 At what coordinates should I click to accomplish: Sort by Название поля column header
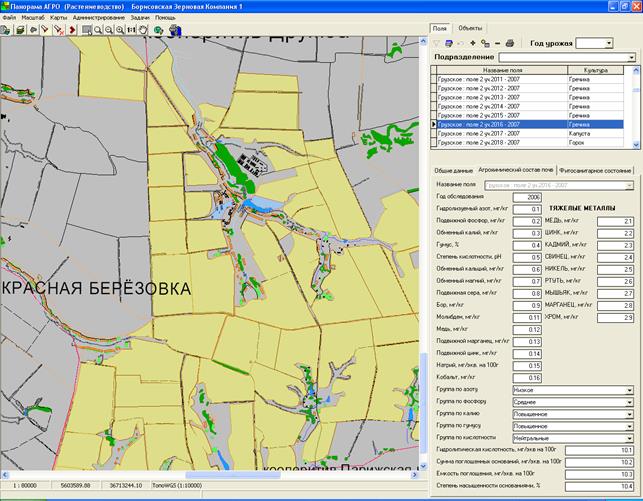(502, 70)
